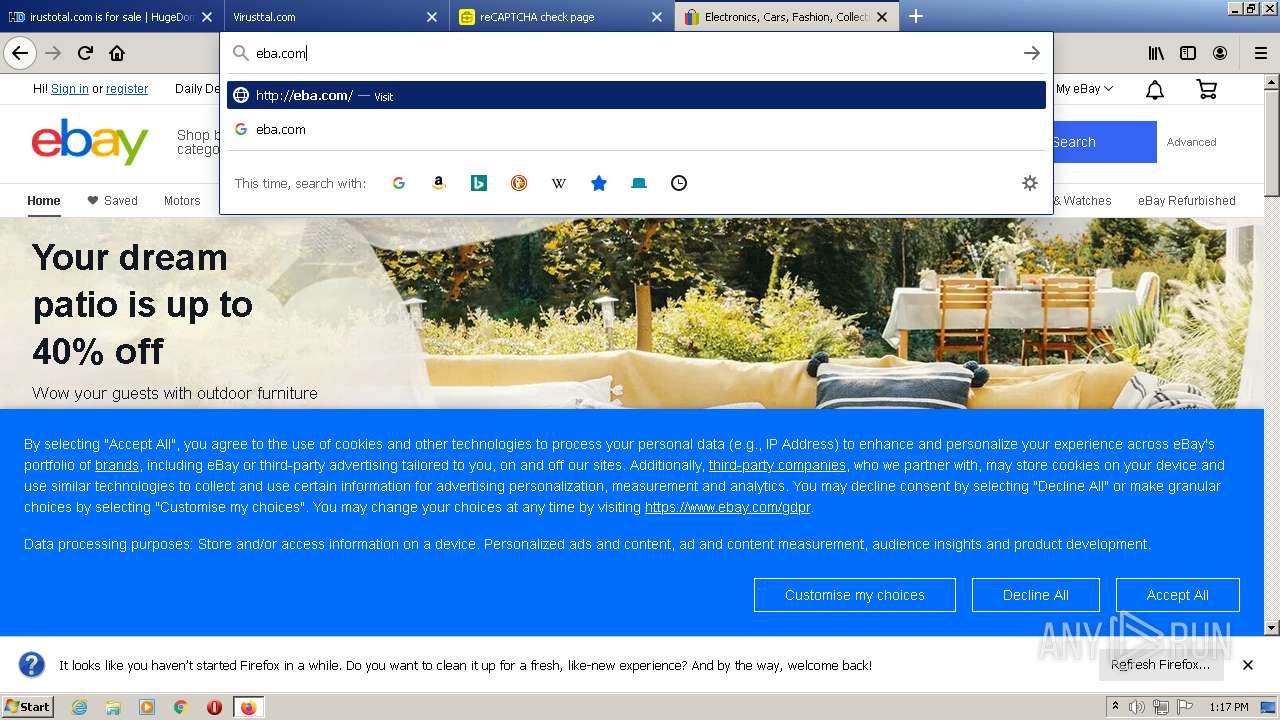Click the eBay logo
The width and height of the screenshot is (1280, 720).
[90, 142]
